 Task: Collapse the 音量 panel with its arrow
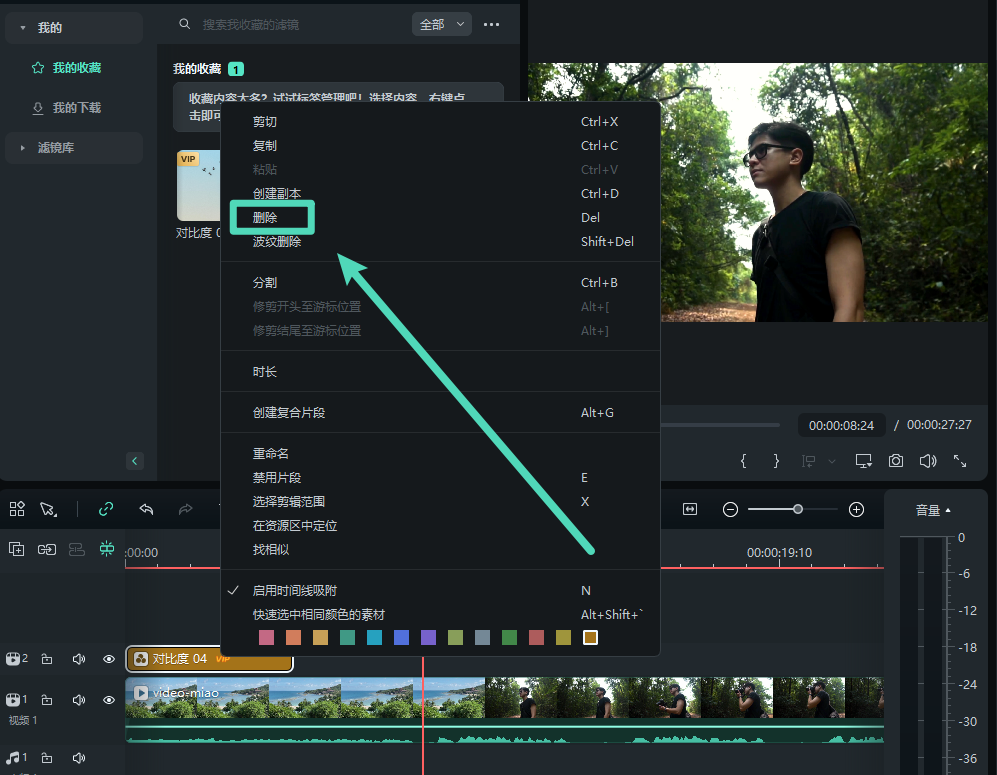tap(948, 509)
